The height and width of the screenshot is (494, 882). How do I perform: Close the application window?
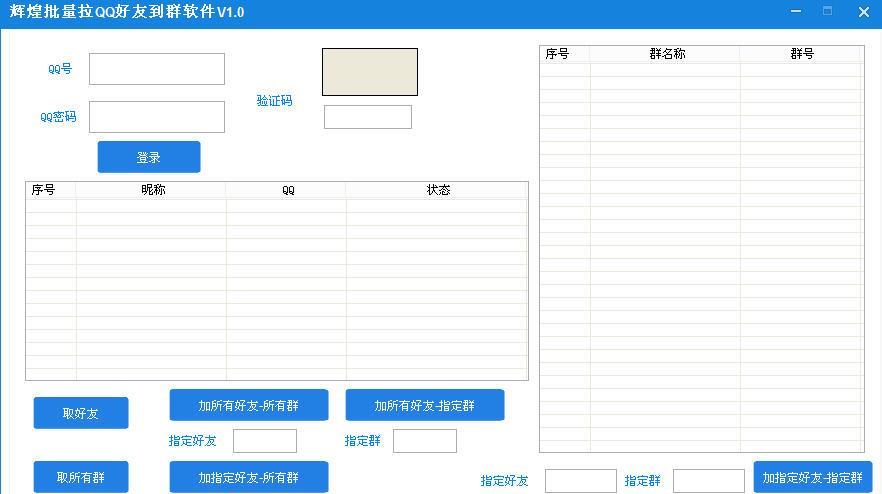point(863,11)
